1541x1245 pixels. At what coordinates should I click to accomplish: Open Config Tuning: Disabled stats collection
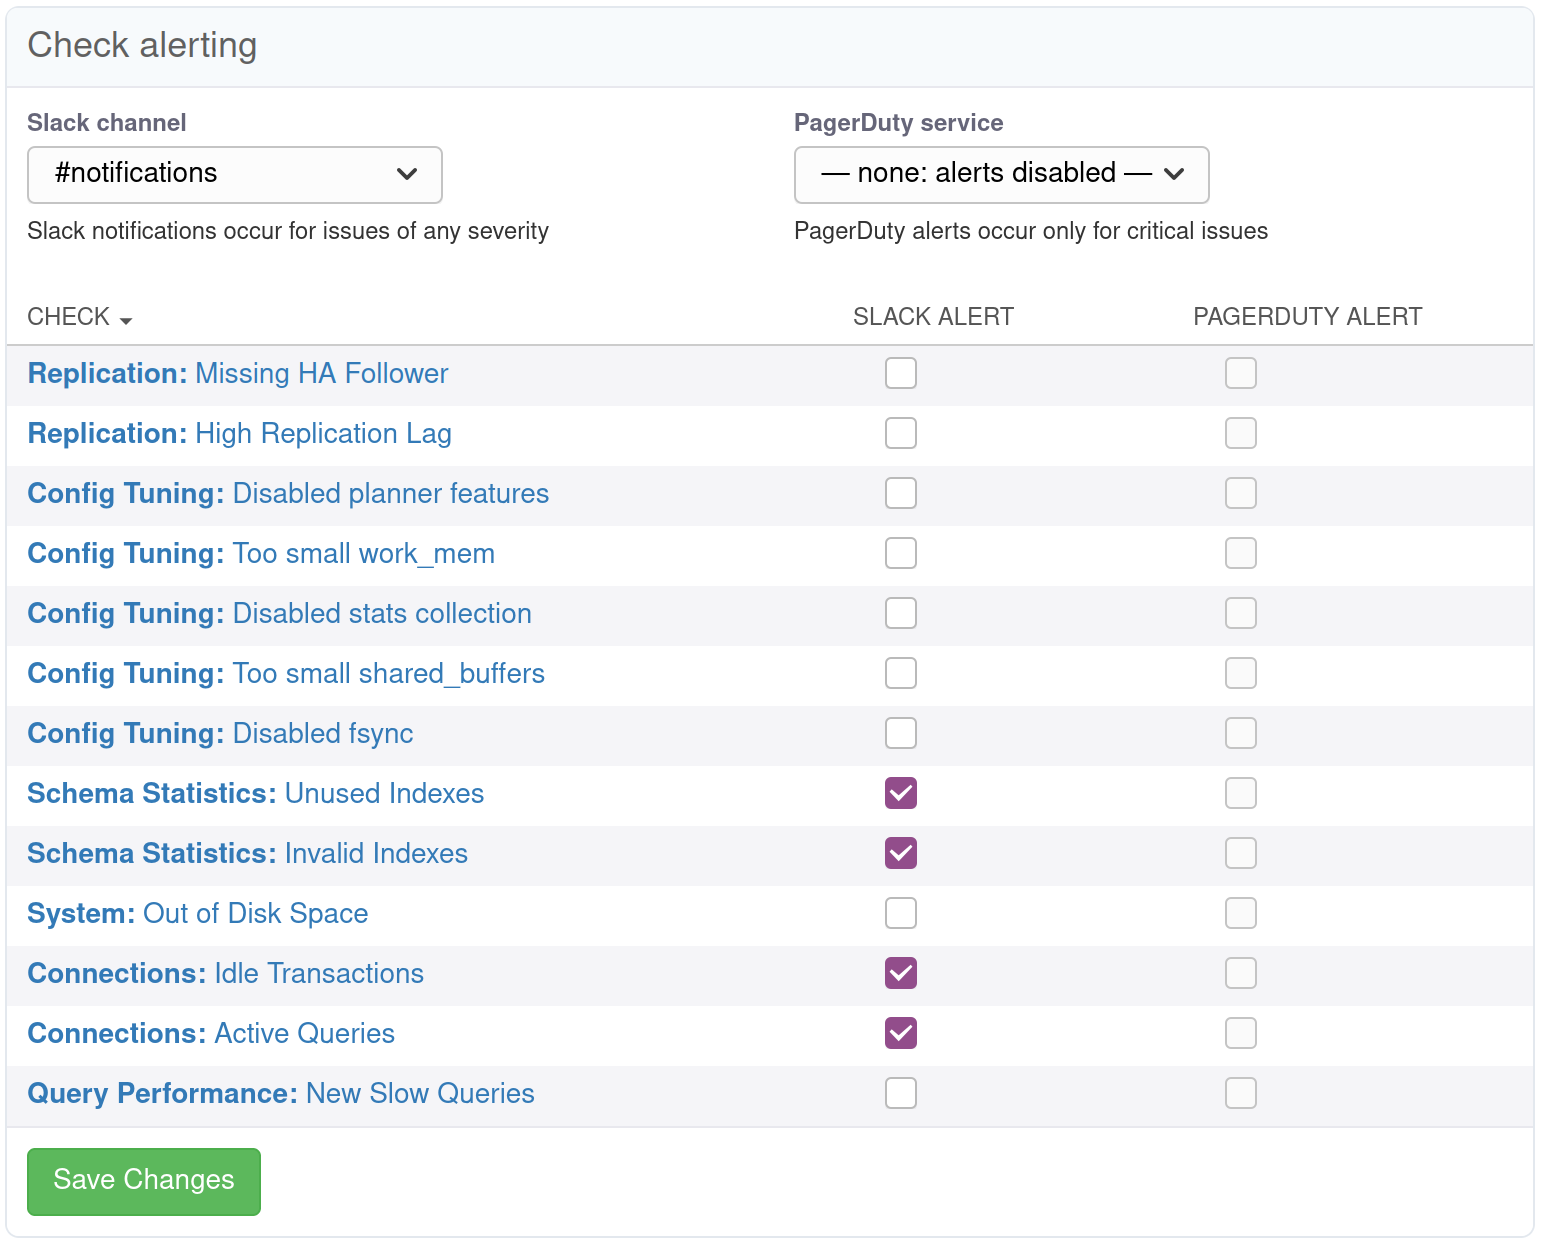pyautogui.click(x=280, y=614)
